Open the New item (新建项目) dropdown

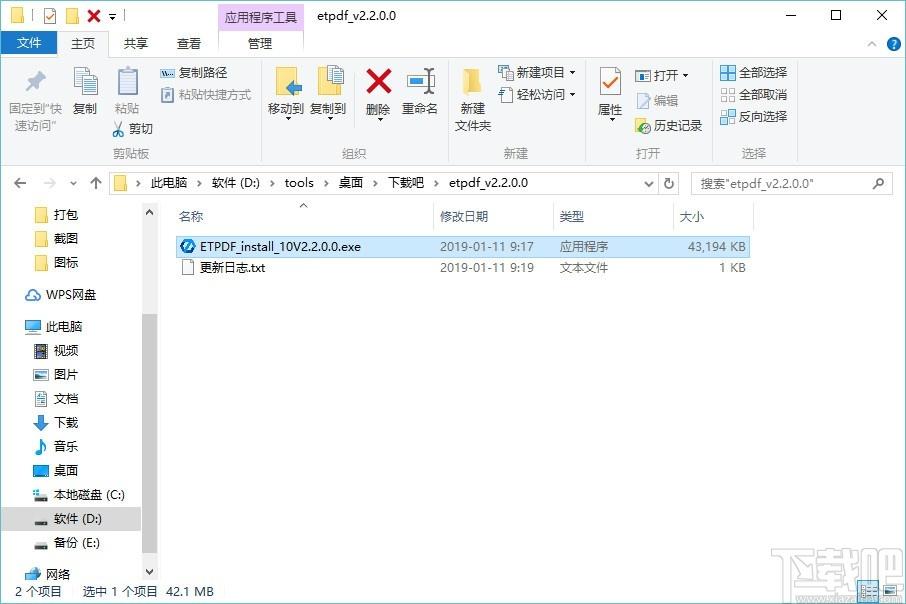tap(537, 73)
